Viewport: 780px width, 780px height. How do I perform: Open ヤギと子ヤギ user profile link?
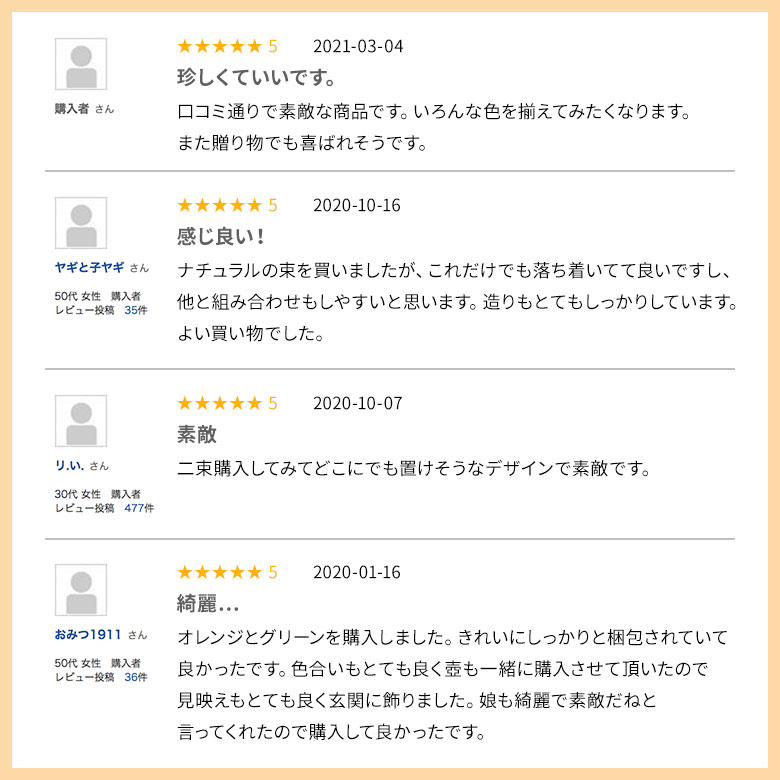[90, 268]
